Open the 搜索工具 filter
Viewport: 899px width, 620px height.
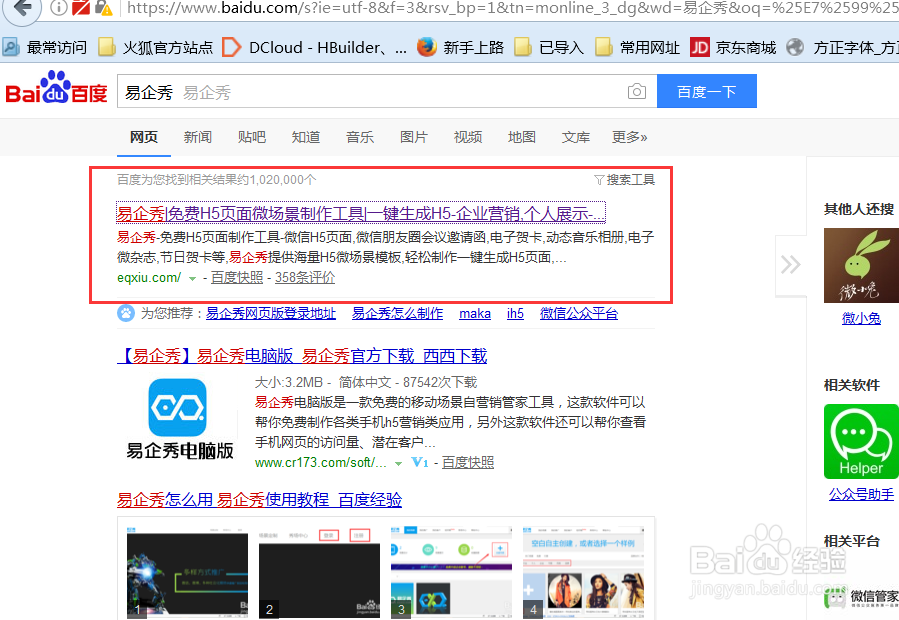click(624, 180)
